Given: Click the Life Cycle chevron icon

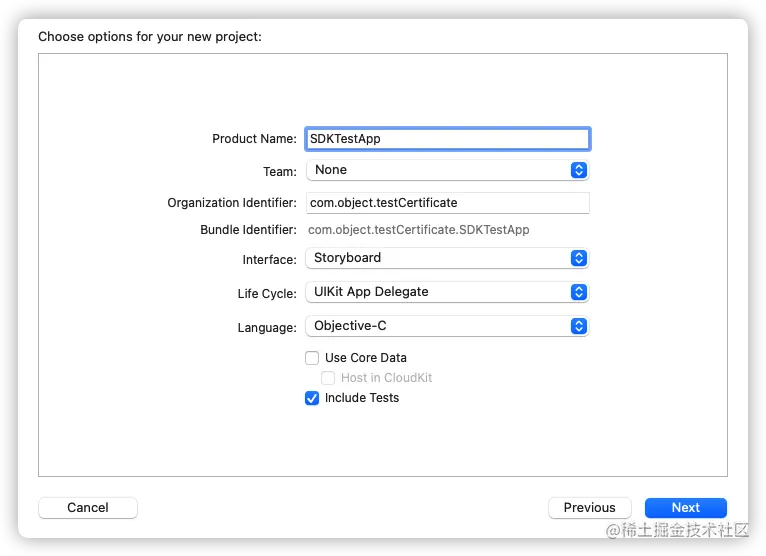Looking at the screenshot, I should [x=578, y=292].
